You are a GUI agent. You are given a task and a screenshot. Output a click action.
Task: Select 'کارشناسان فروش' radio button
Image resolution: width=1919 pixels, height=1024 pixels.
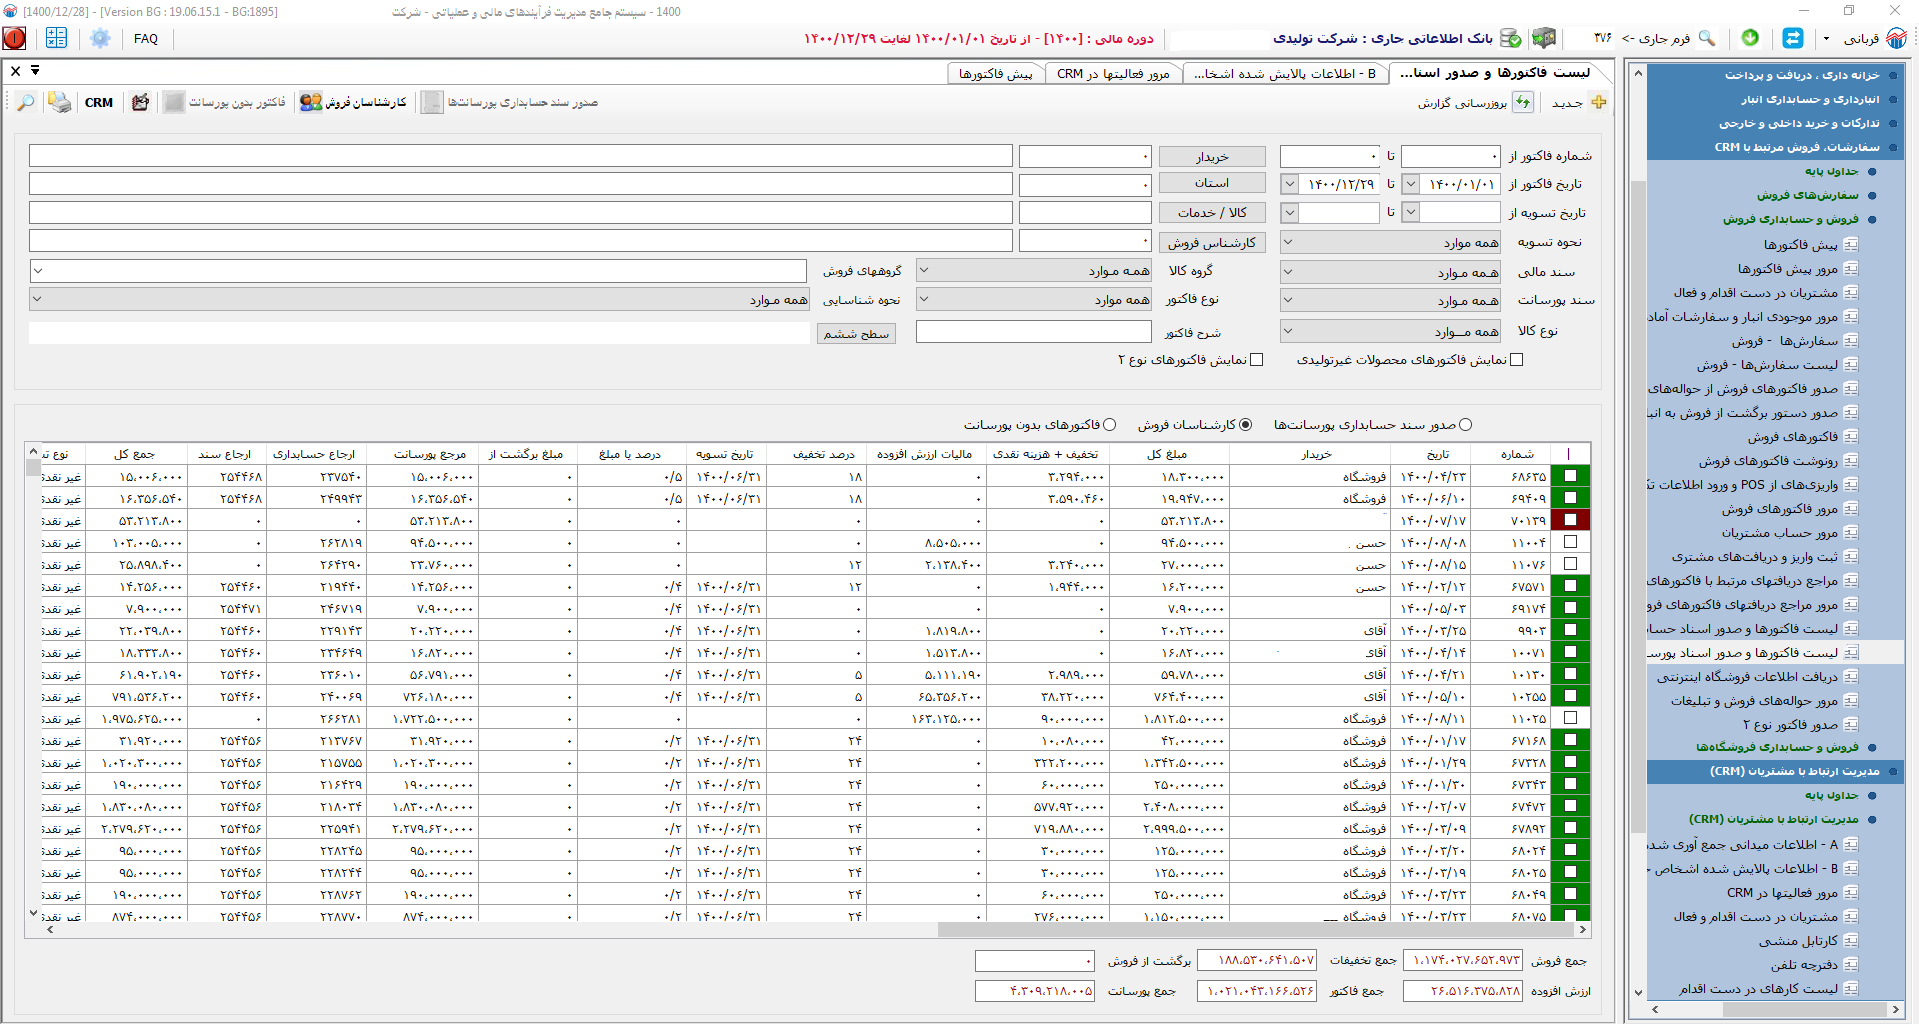1245,425
